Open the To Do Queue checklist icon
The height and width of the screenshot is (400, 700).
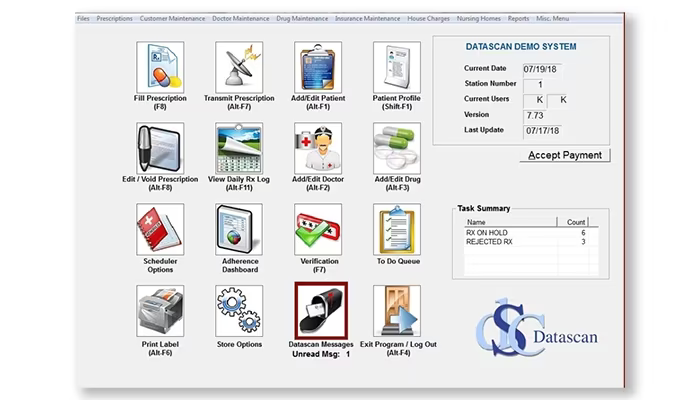pos(397,229)
